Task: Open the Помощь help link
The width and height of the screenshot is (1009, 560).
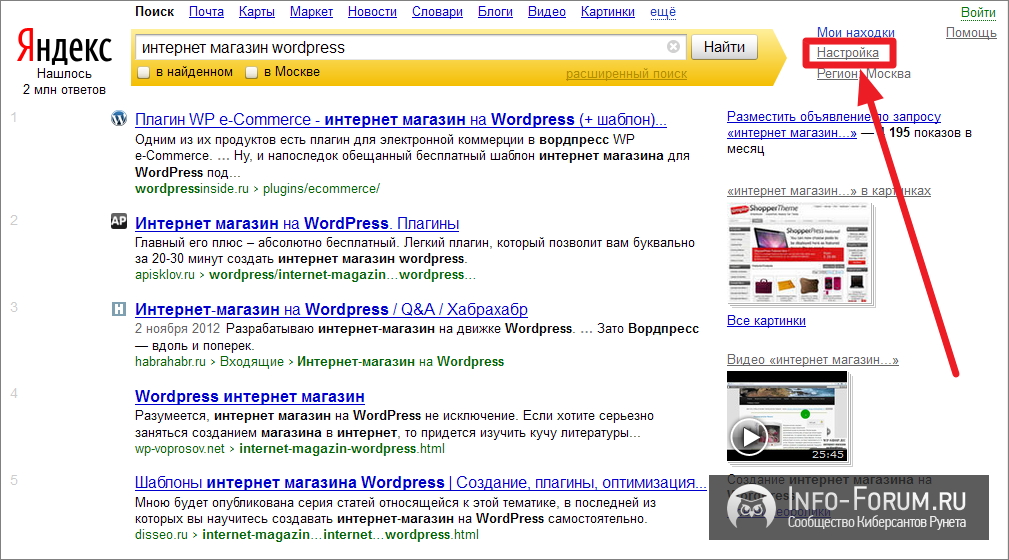Action: click(971, 32)
